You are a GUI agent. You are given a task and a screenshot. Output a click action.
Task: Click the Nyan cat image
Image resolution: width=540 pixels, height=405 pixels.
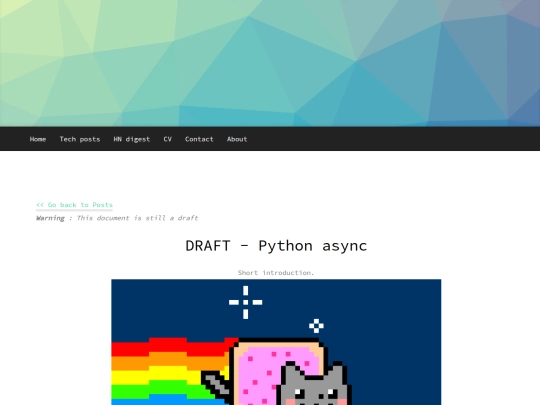point(276,342)
